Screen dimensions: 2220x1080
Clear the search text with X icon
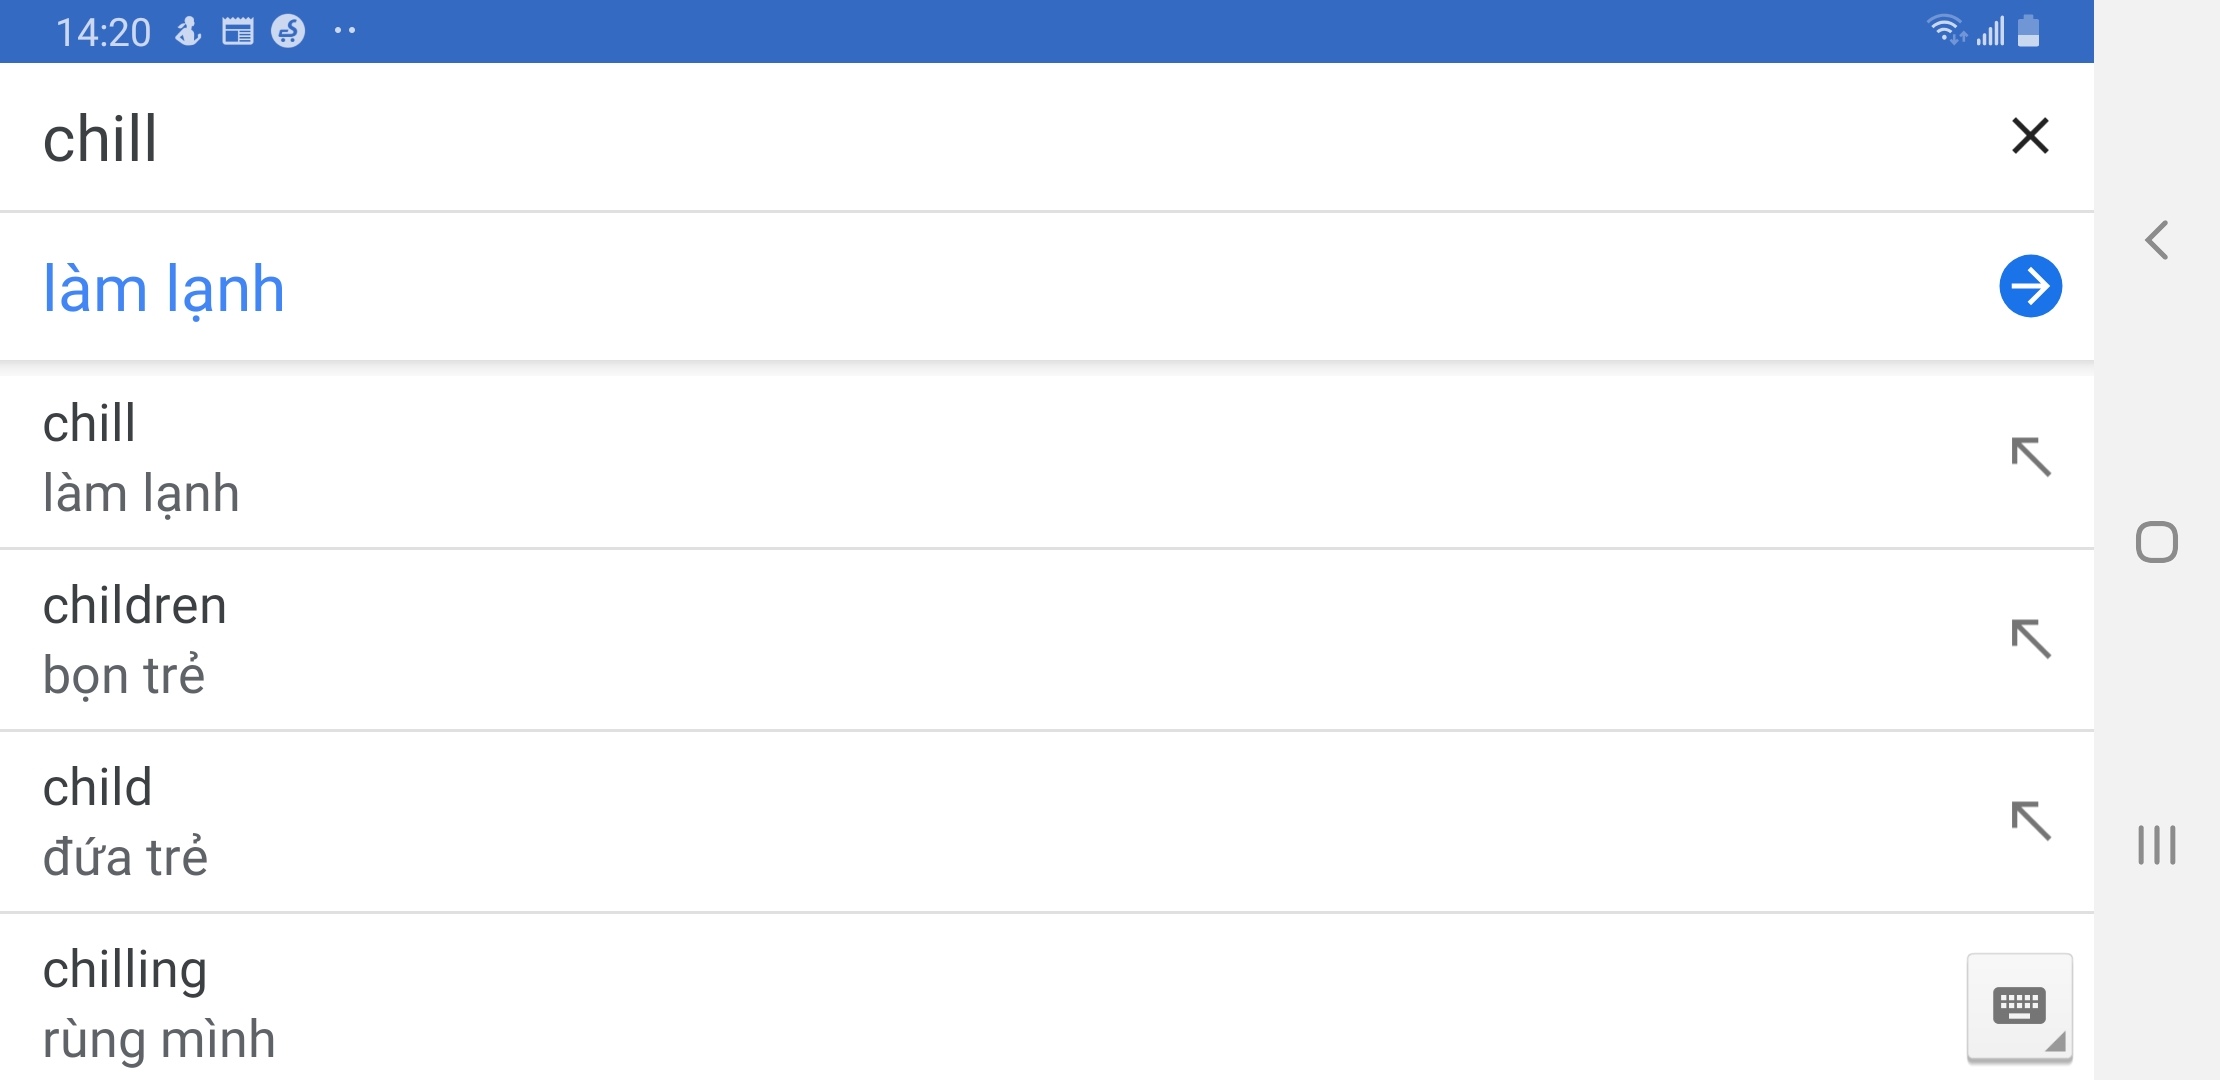(x=2029, y=136)
